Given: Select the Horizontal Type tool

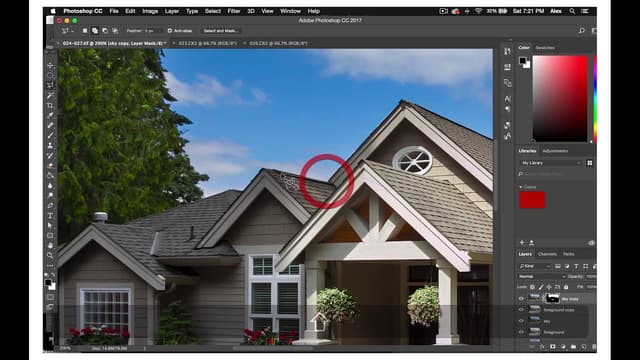Looking at the screenshot, I should click(x=50, y=216).
